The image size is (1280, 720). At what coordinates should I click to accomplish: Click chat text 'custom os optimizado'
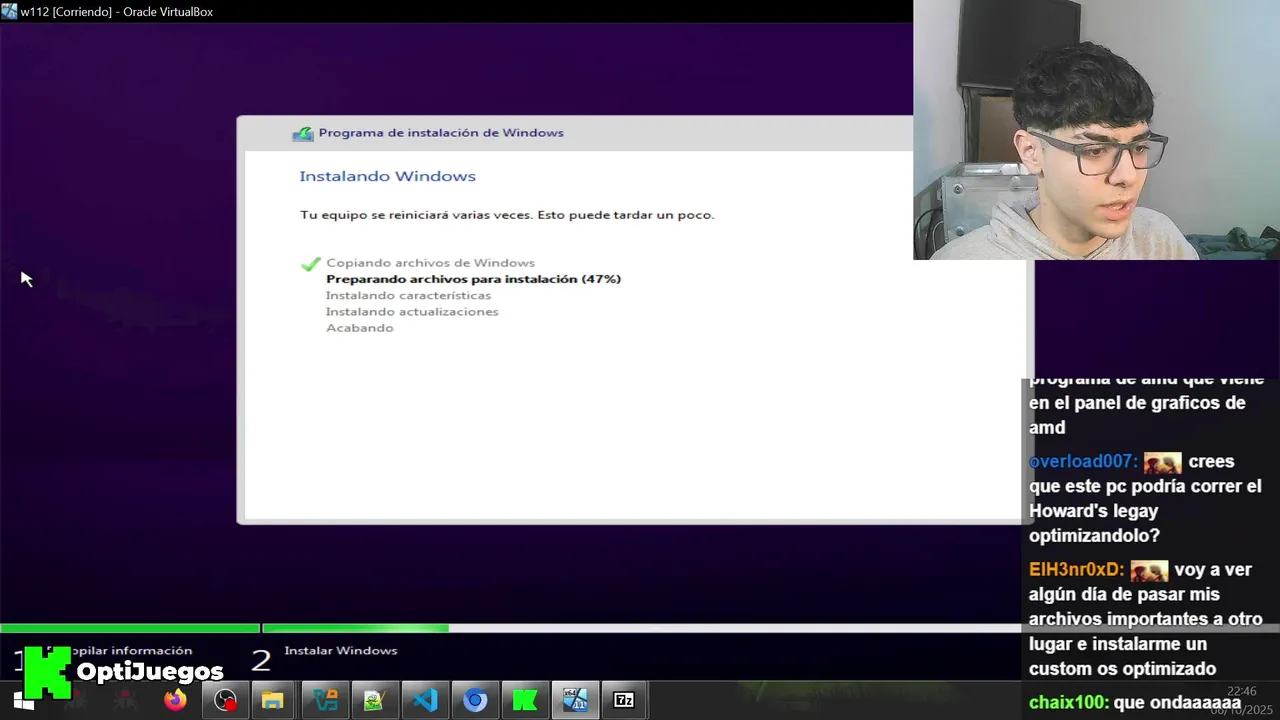tap(1122, 669)
